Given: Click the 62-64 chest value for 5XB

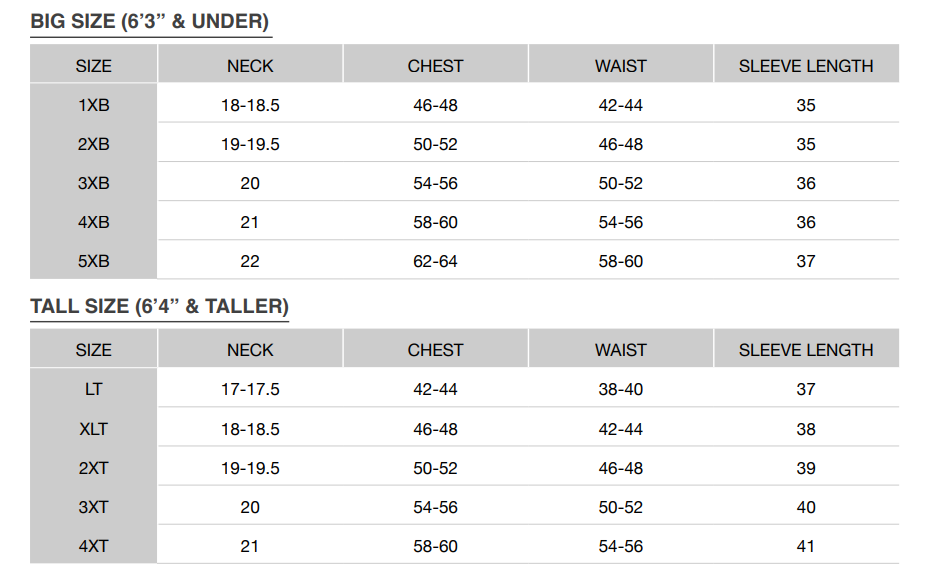Looking at the screenshot, I should click(x=436, y=261).
